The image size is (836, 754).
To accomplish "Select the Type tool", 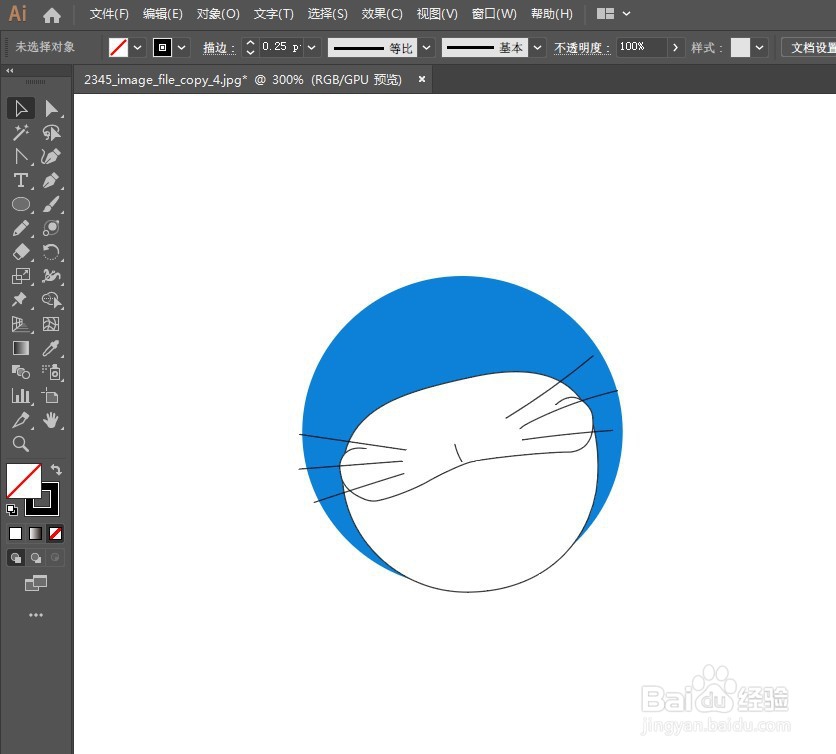I will (x=21, y=180).
